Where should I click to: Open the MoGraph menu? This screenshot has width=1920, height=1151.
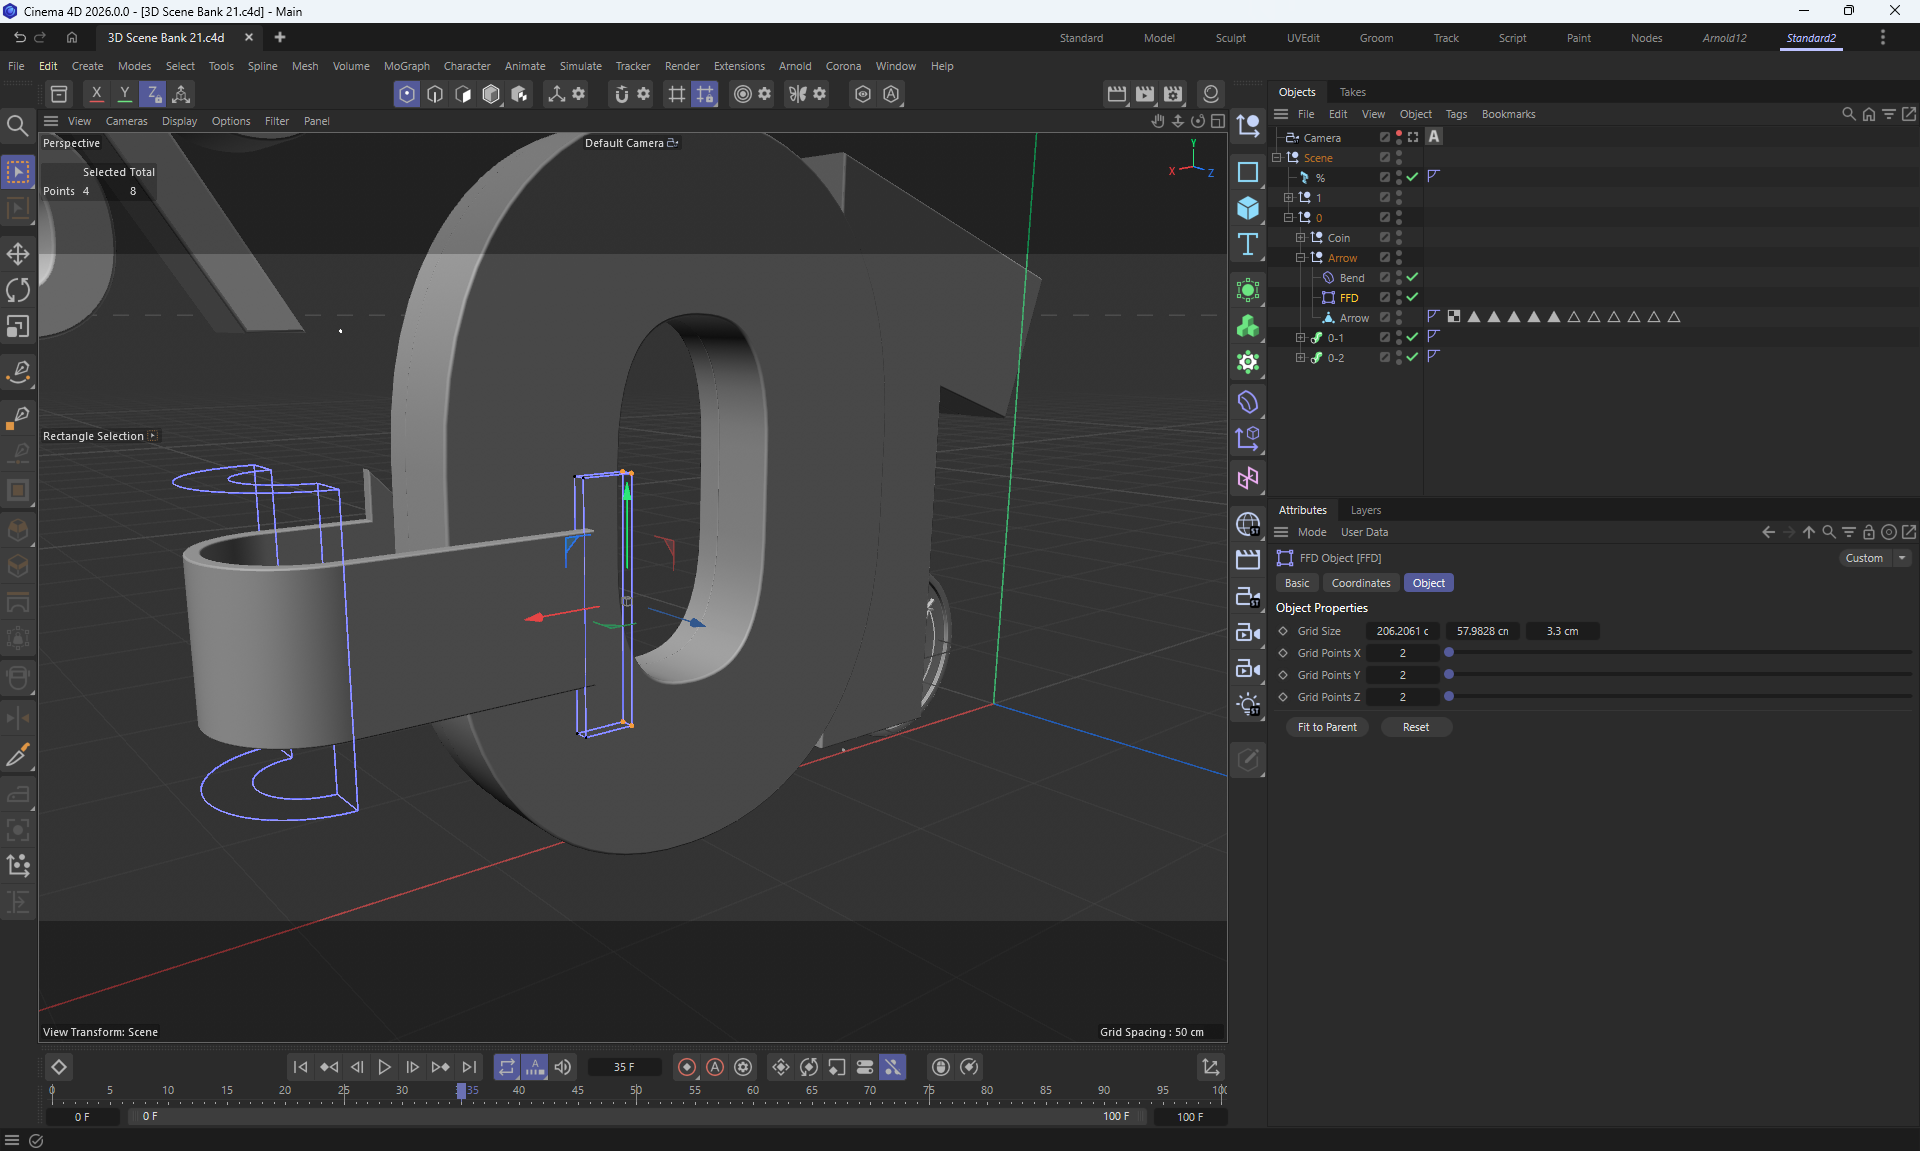point(406,66)
